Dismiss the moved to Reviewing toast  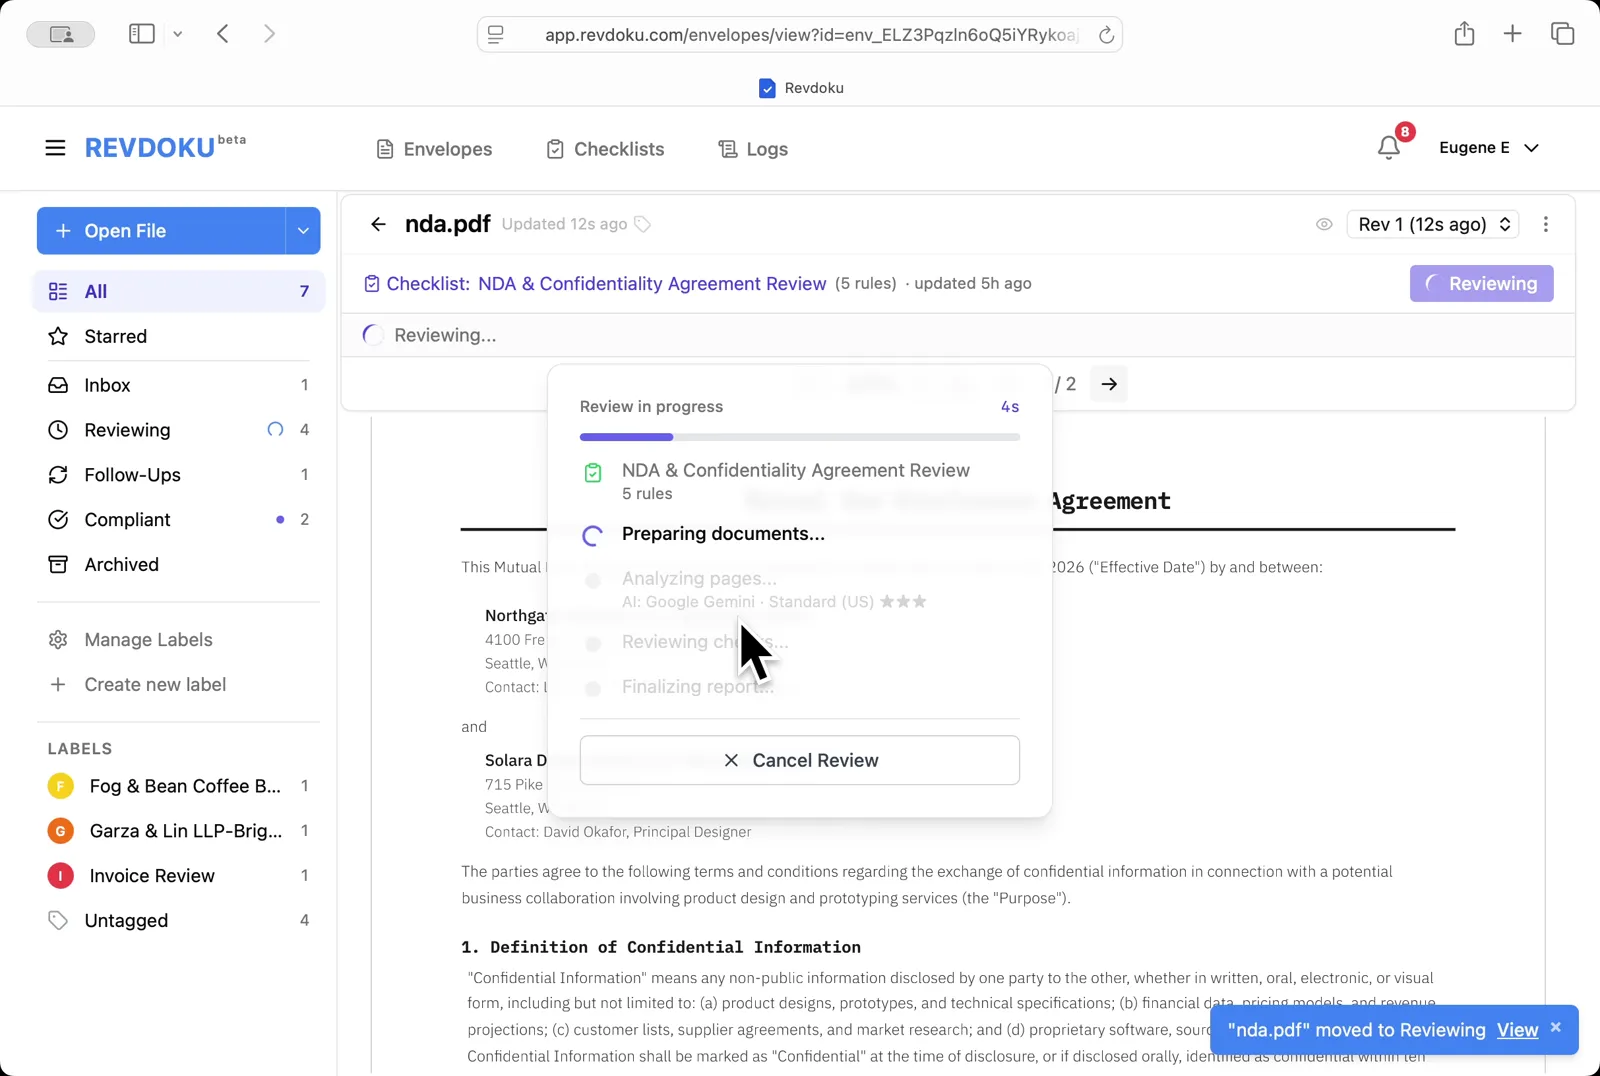pyautogui.click(x=1555, y=1027)
